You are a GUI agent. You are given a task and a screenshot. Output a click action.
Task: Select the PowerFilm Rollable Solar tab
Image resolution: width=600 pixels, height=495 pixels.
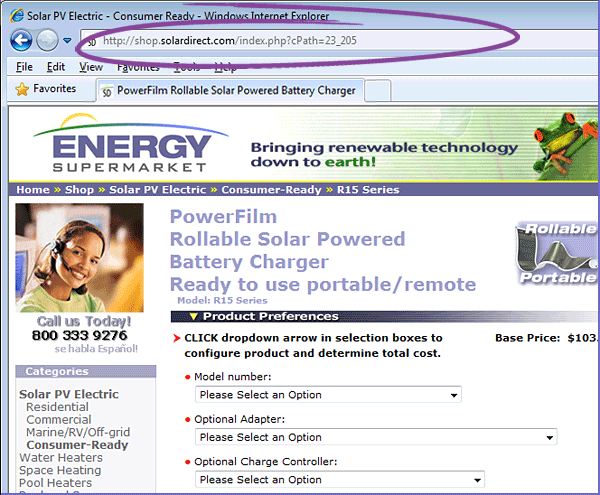[x=230, y=91]
